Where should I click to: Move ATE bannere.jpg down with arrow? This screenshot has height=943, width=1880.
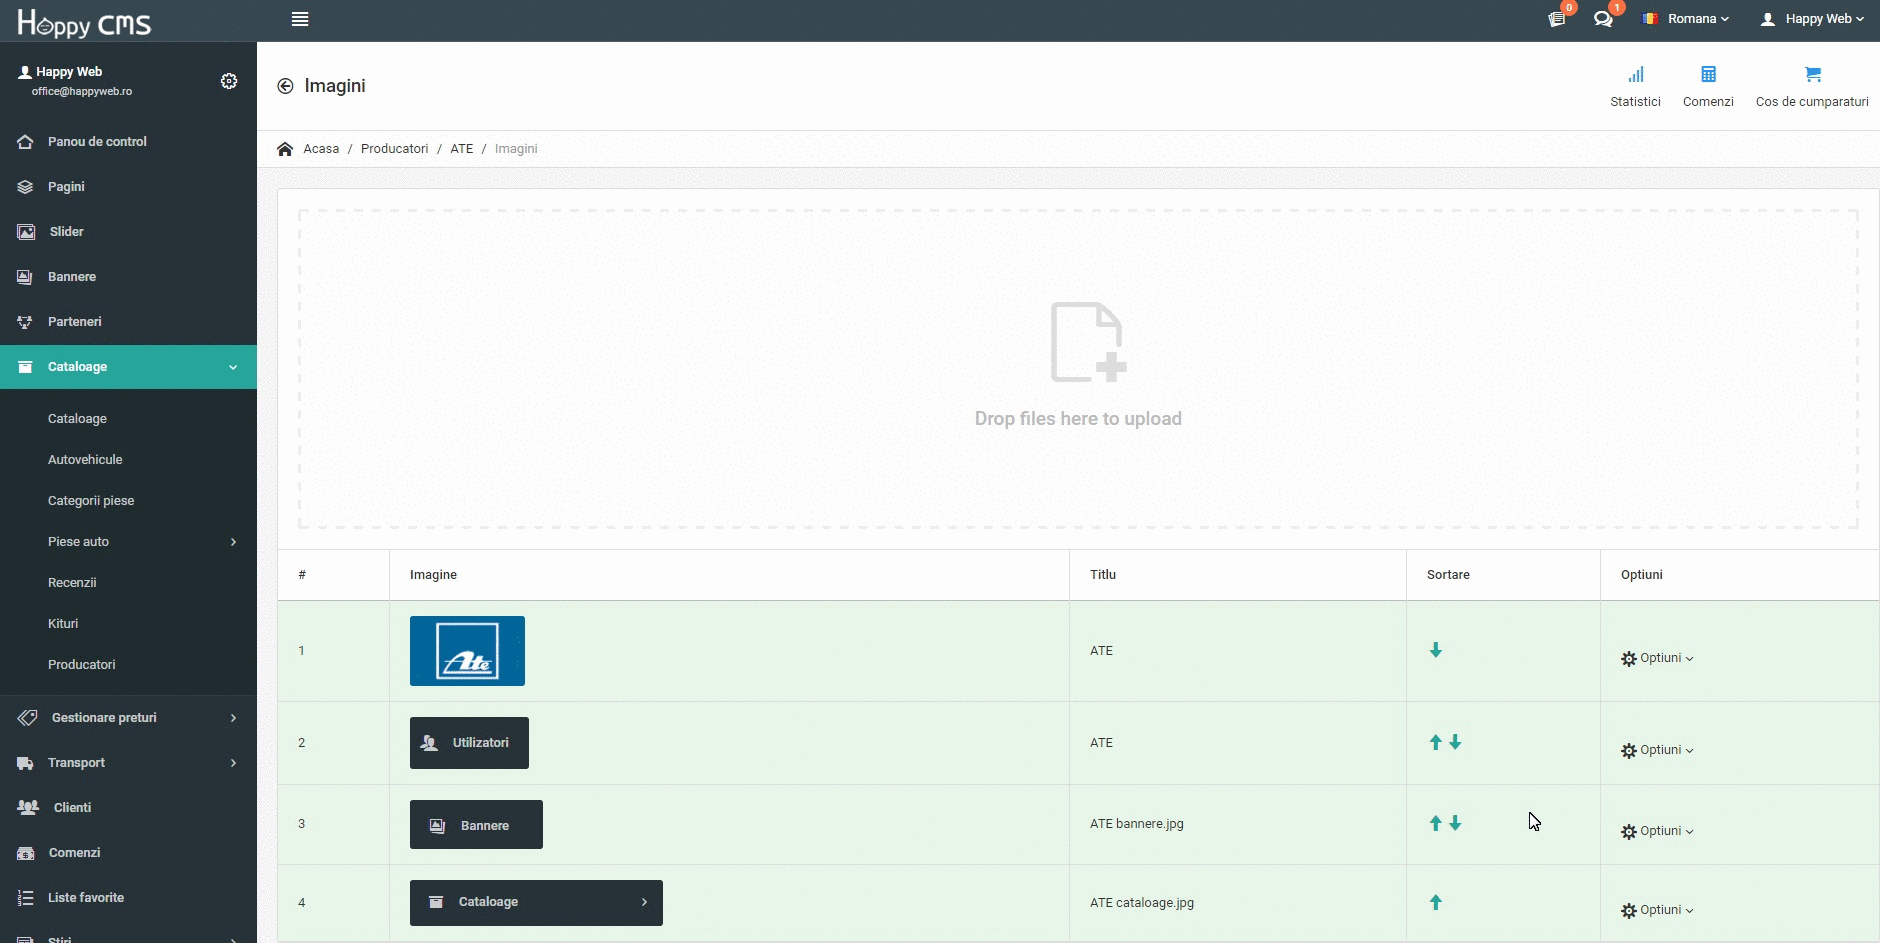pyautogui.click(x=1455, y=823)
